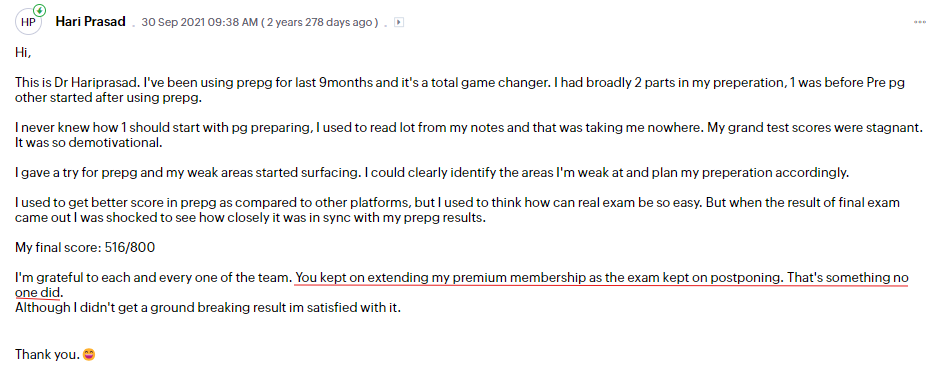Click the 'Although I didn't get a ground breaking' line
935x368 pixels.
pos(207,308)
